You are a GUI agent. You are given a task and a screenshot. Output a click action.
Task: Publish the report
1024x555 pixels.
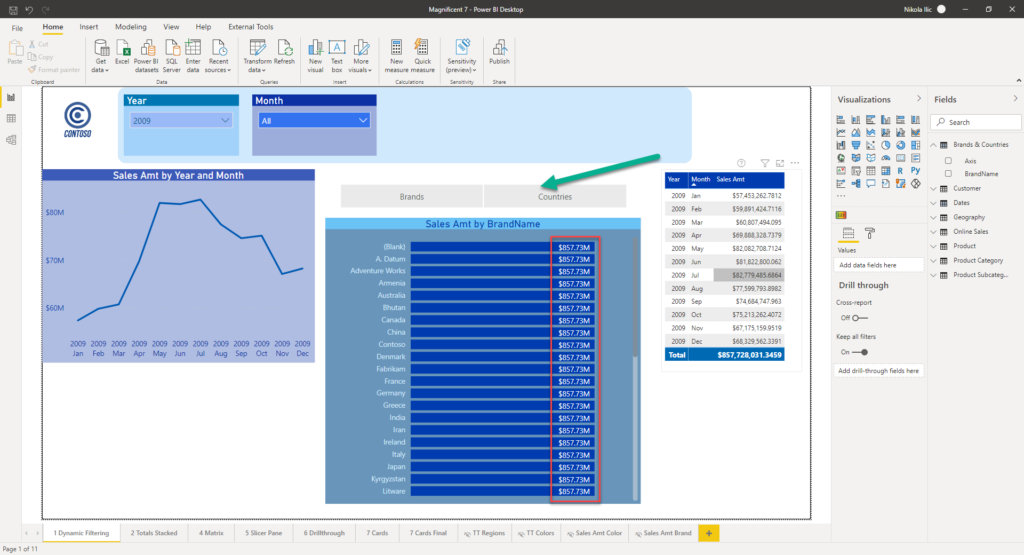tap(500, 52)
